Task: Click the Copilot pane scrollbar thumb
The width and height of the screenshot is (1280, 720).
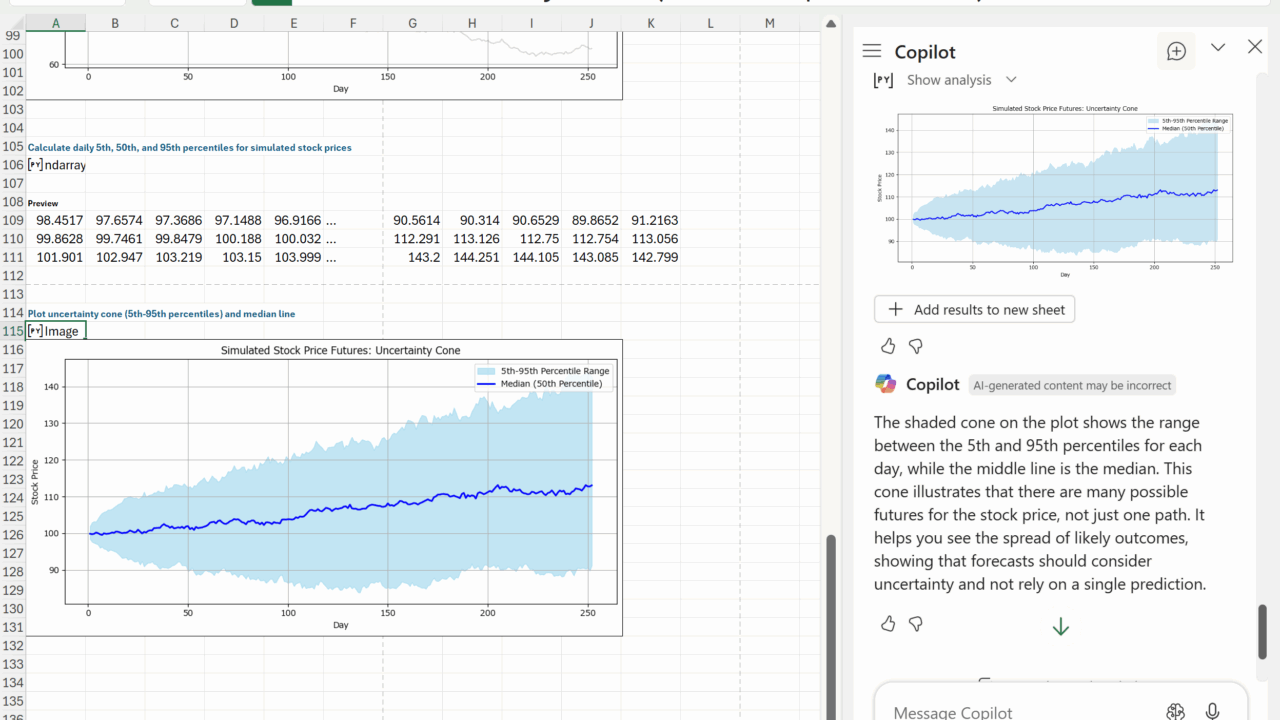Action: tap(1262, 630)
